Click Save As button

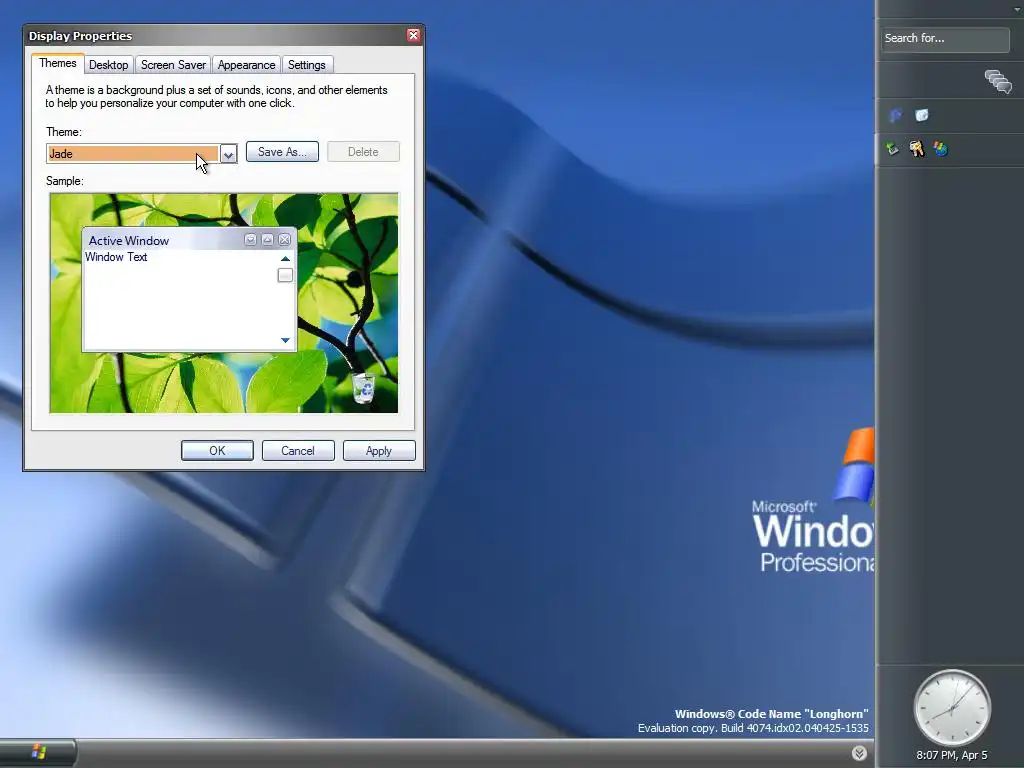click(x=282, y=152)
